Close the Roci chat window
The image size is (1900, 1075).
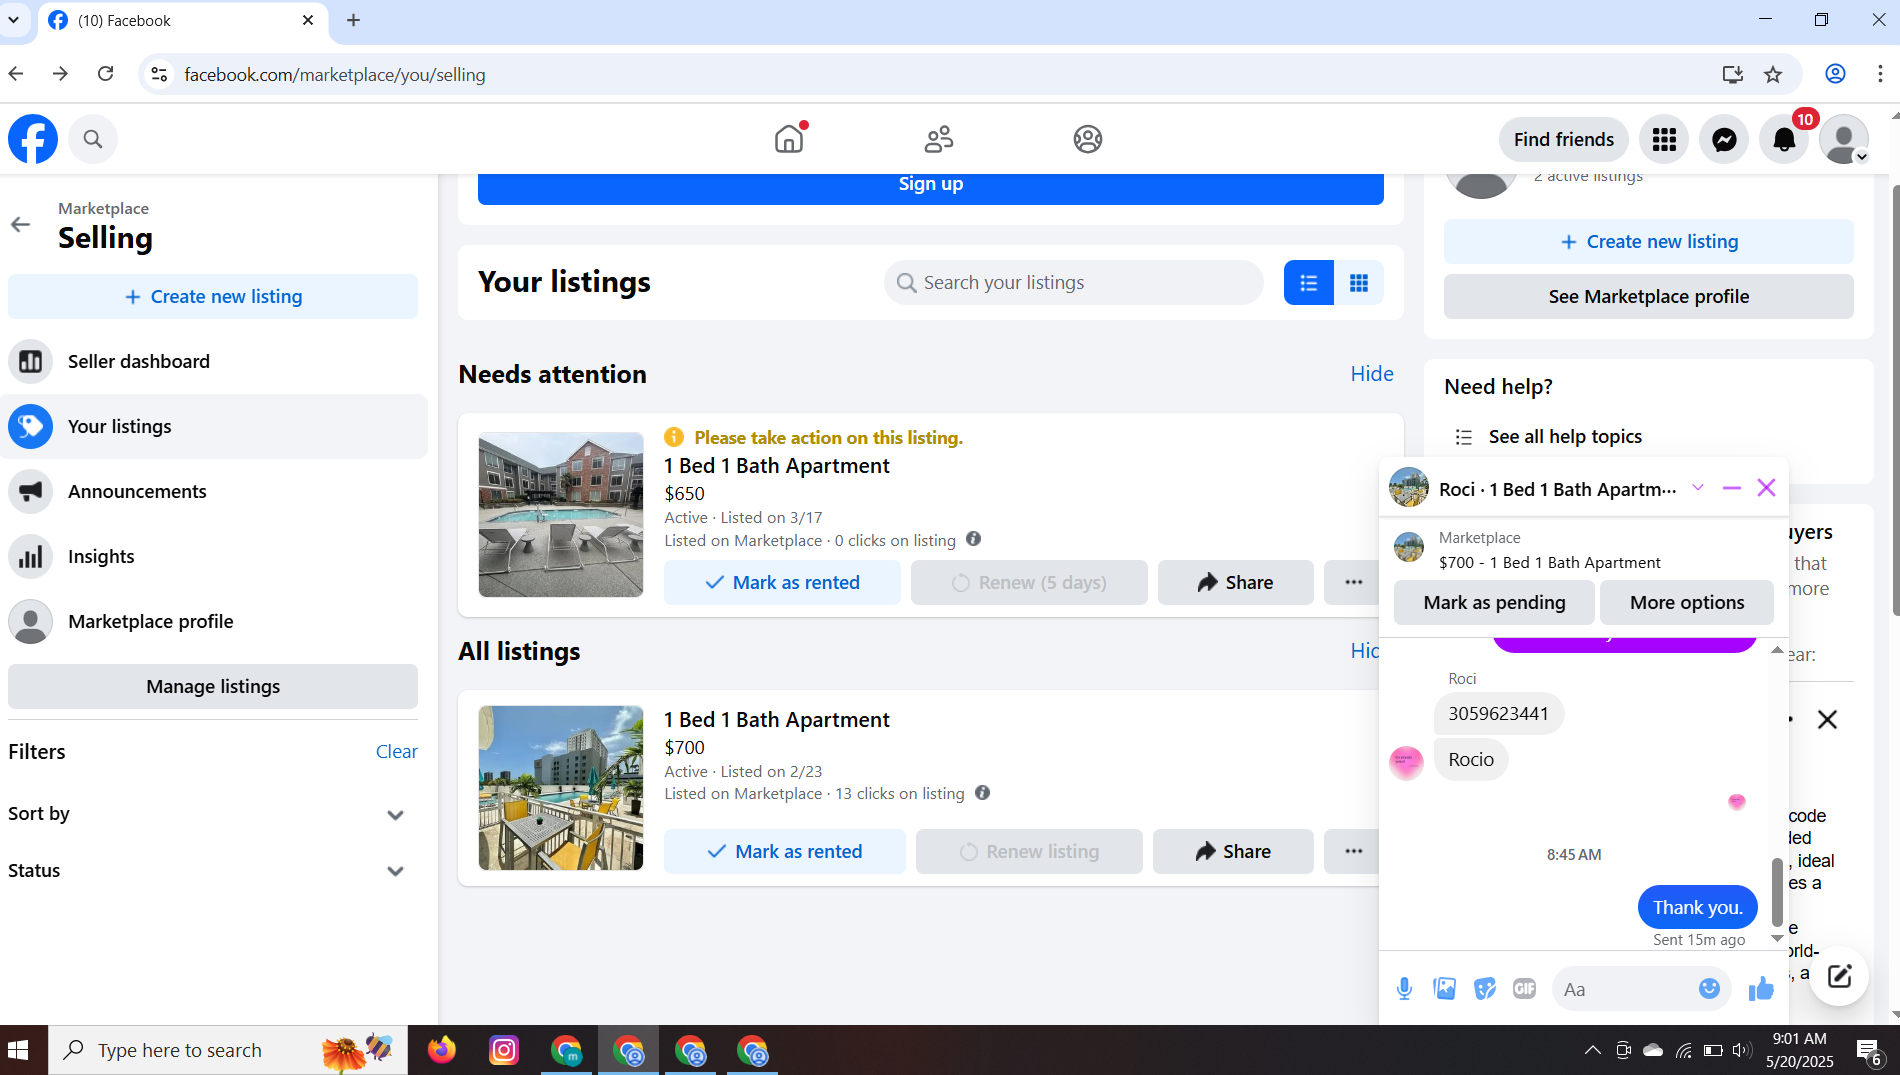coord(1767,488)
